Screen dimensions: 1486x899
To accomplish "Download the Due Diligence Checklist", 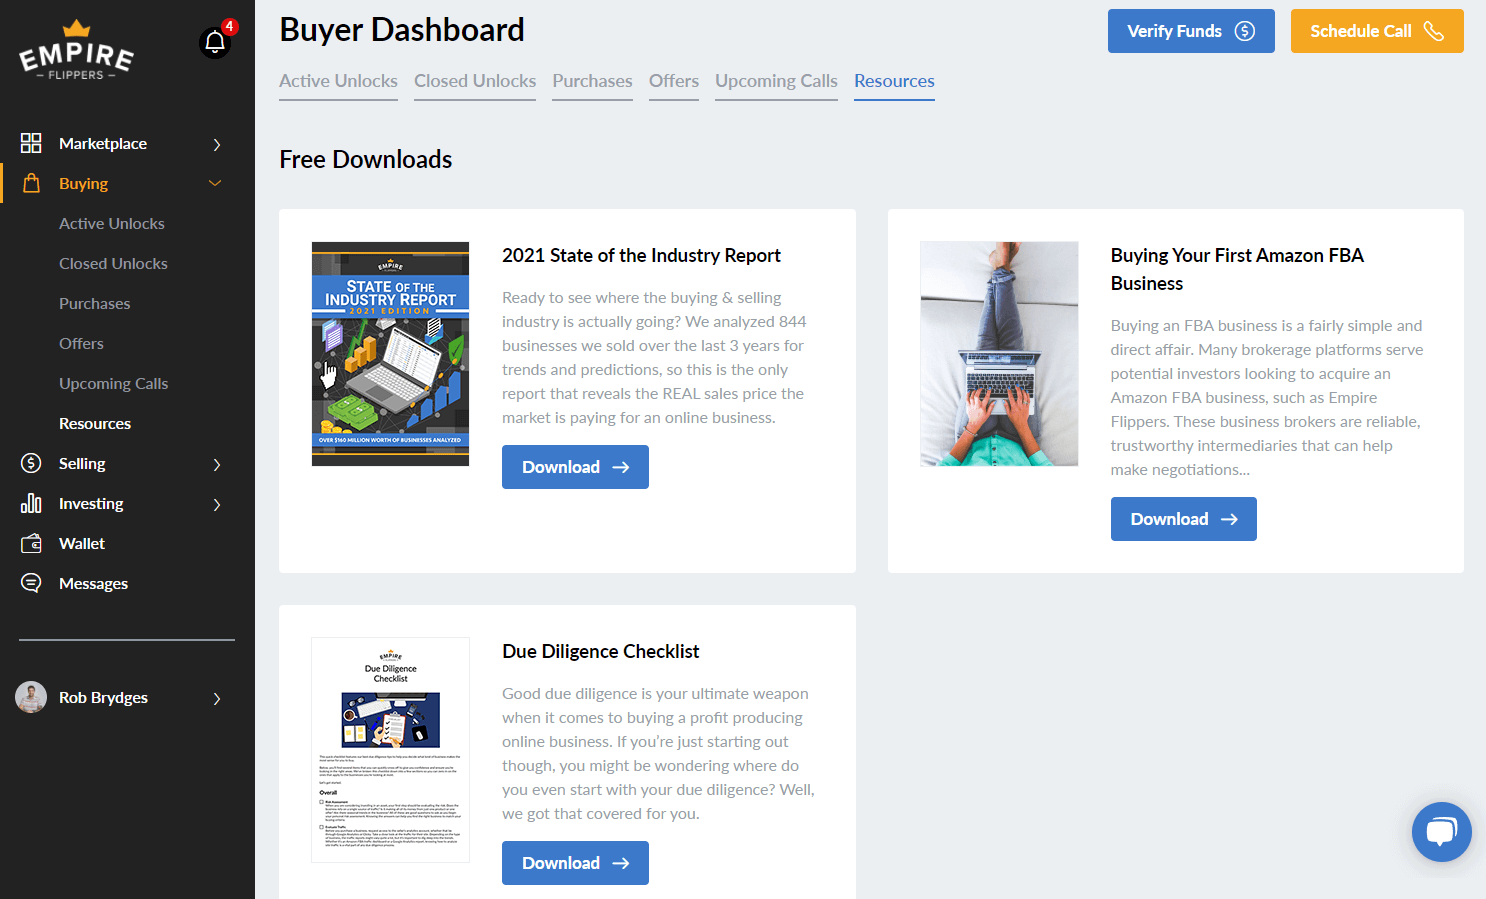I will pos(575,863).
